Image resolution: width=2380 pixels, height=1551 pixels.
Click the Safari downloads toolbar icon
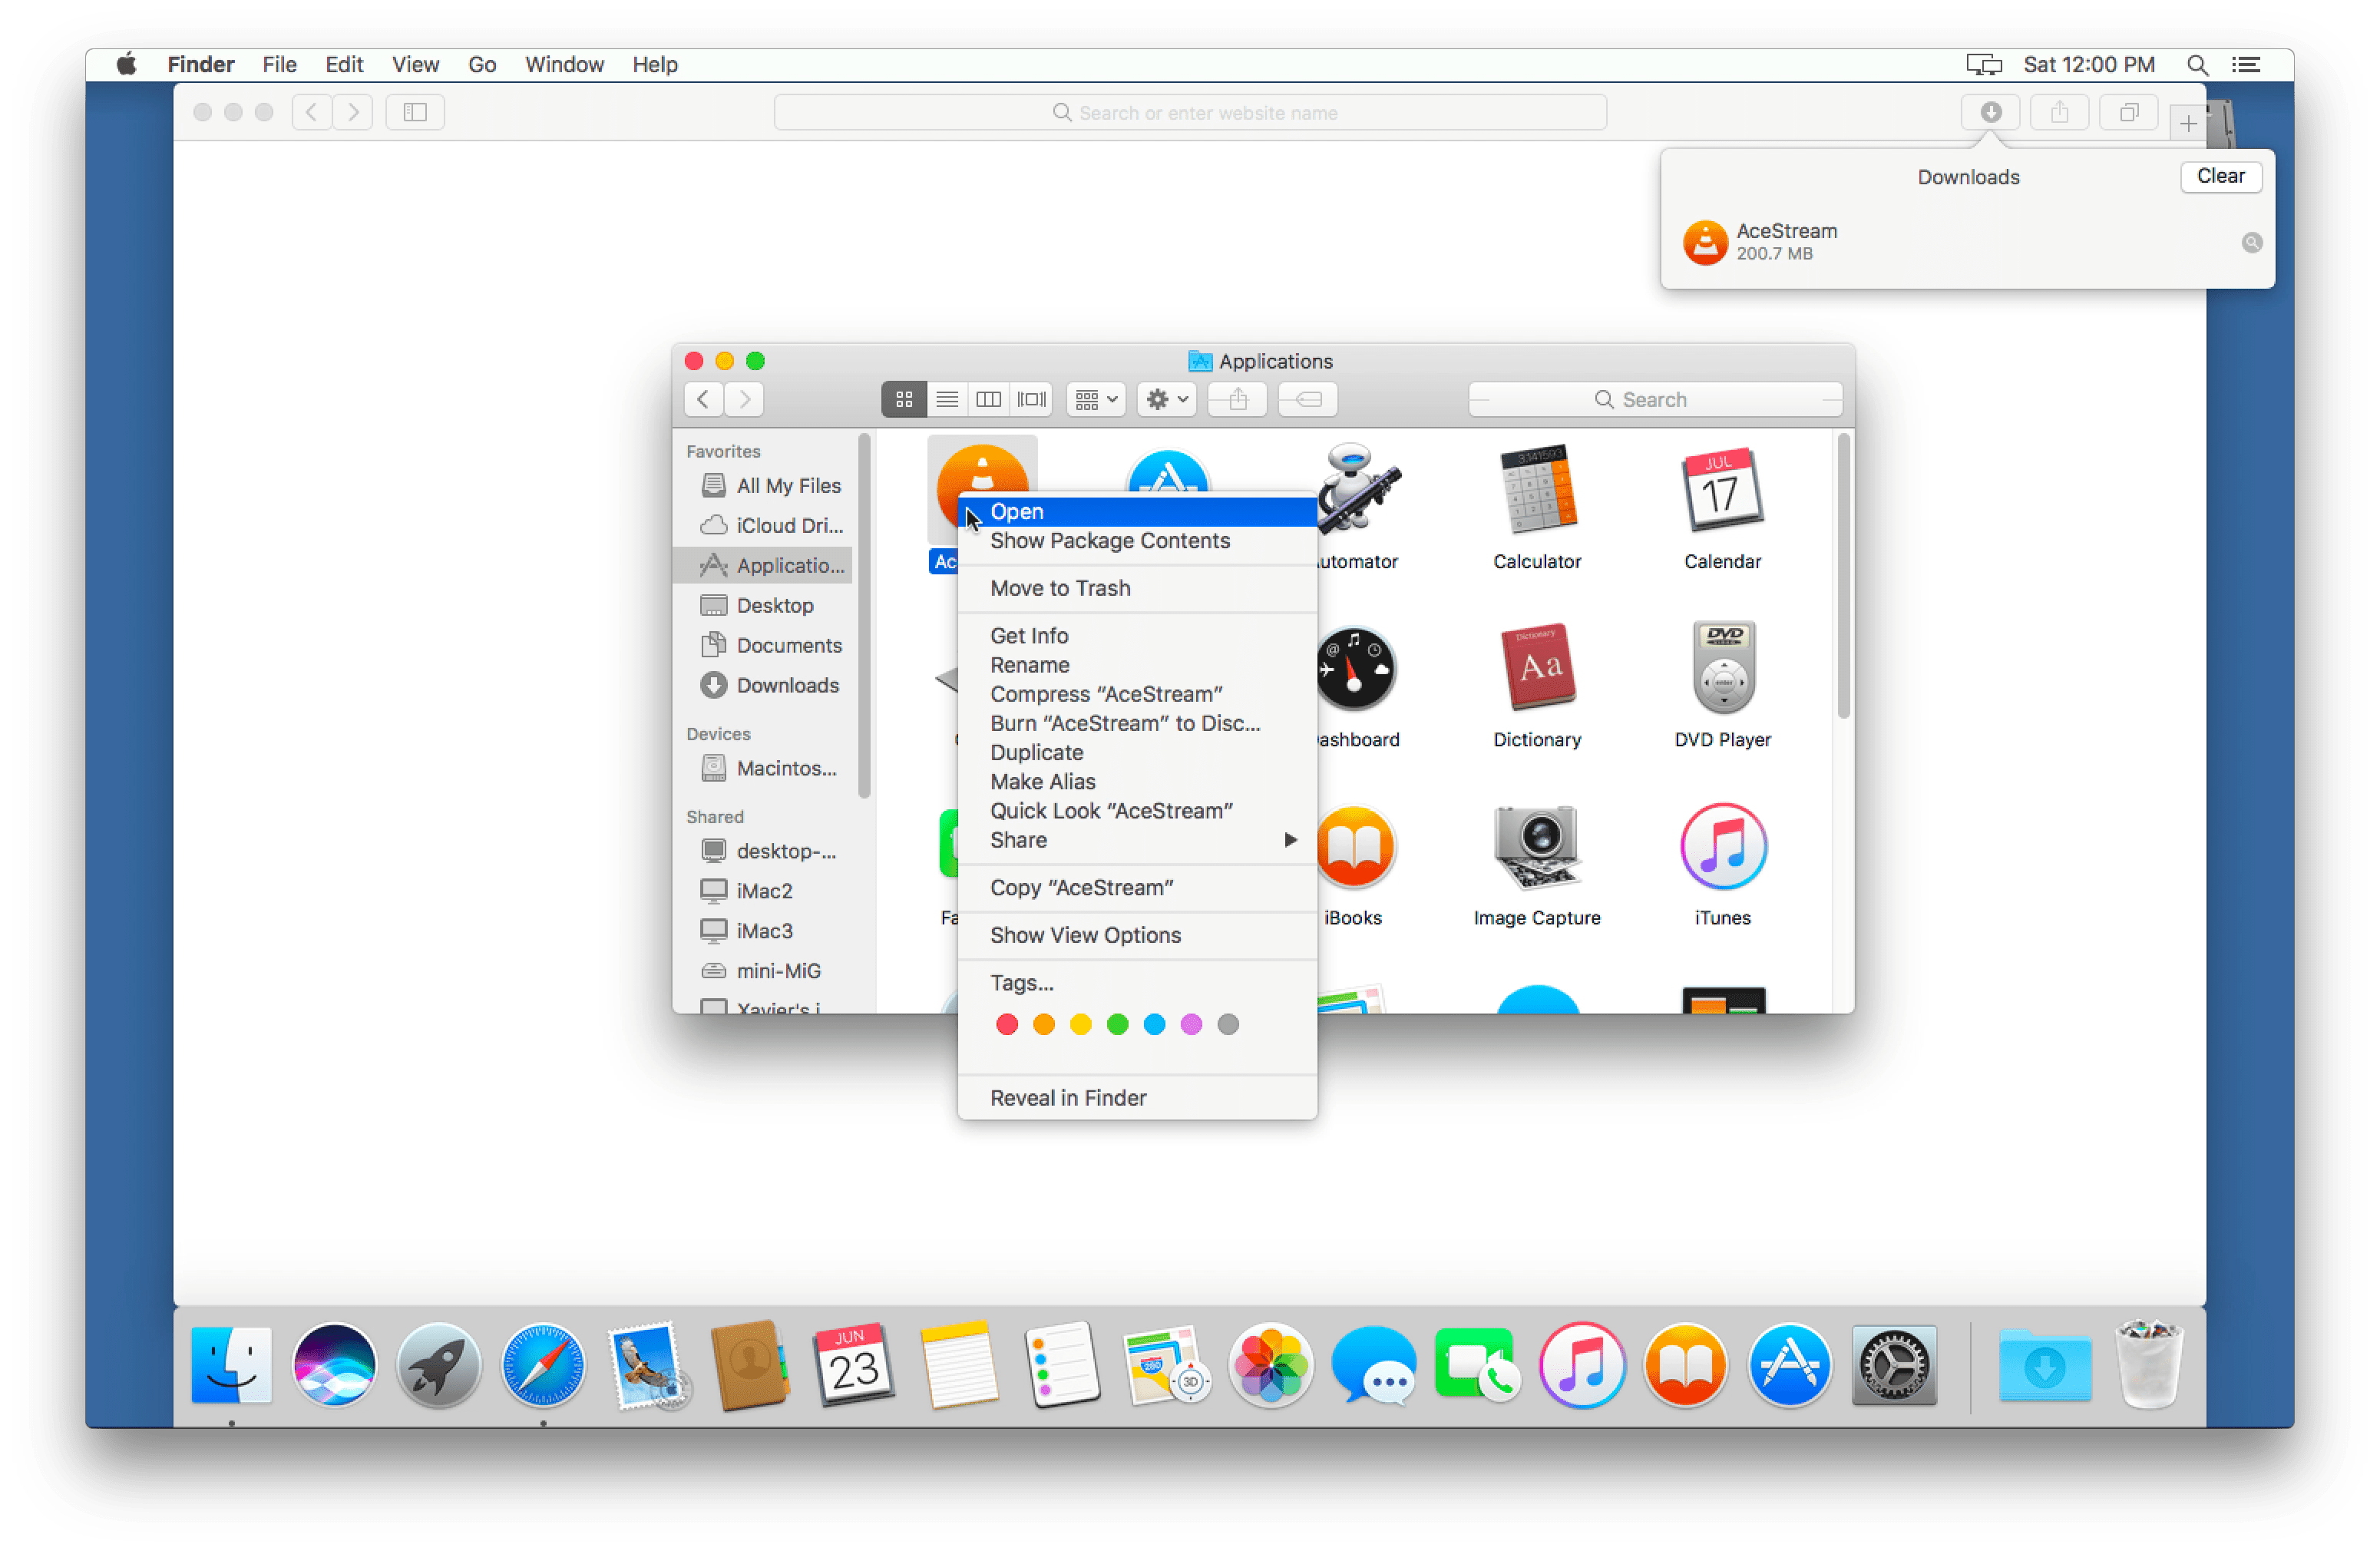click(1990, 112)
